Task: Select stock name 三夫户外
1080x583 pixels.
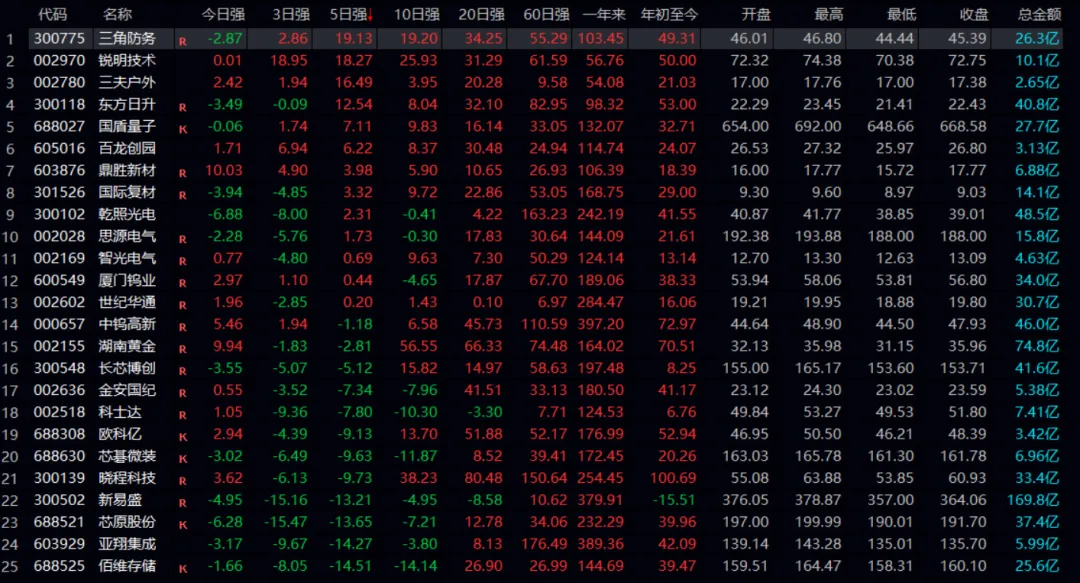Action: click(127, 83)
